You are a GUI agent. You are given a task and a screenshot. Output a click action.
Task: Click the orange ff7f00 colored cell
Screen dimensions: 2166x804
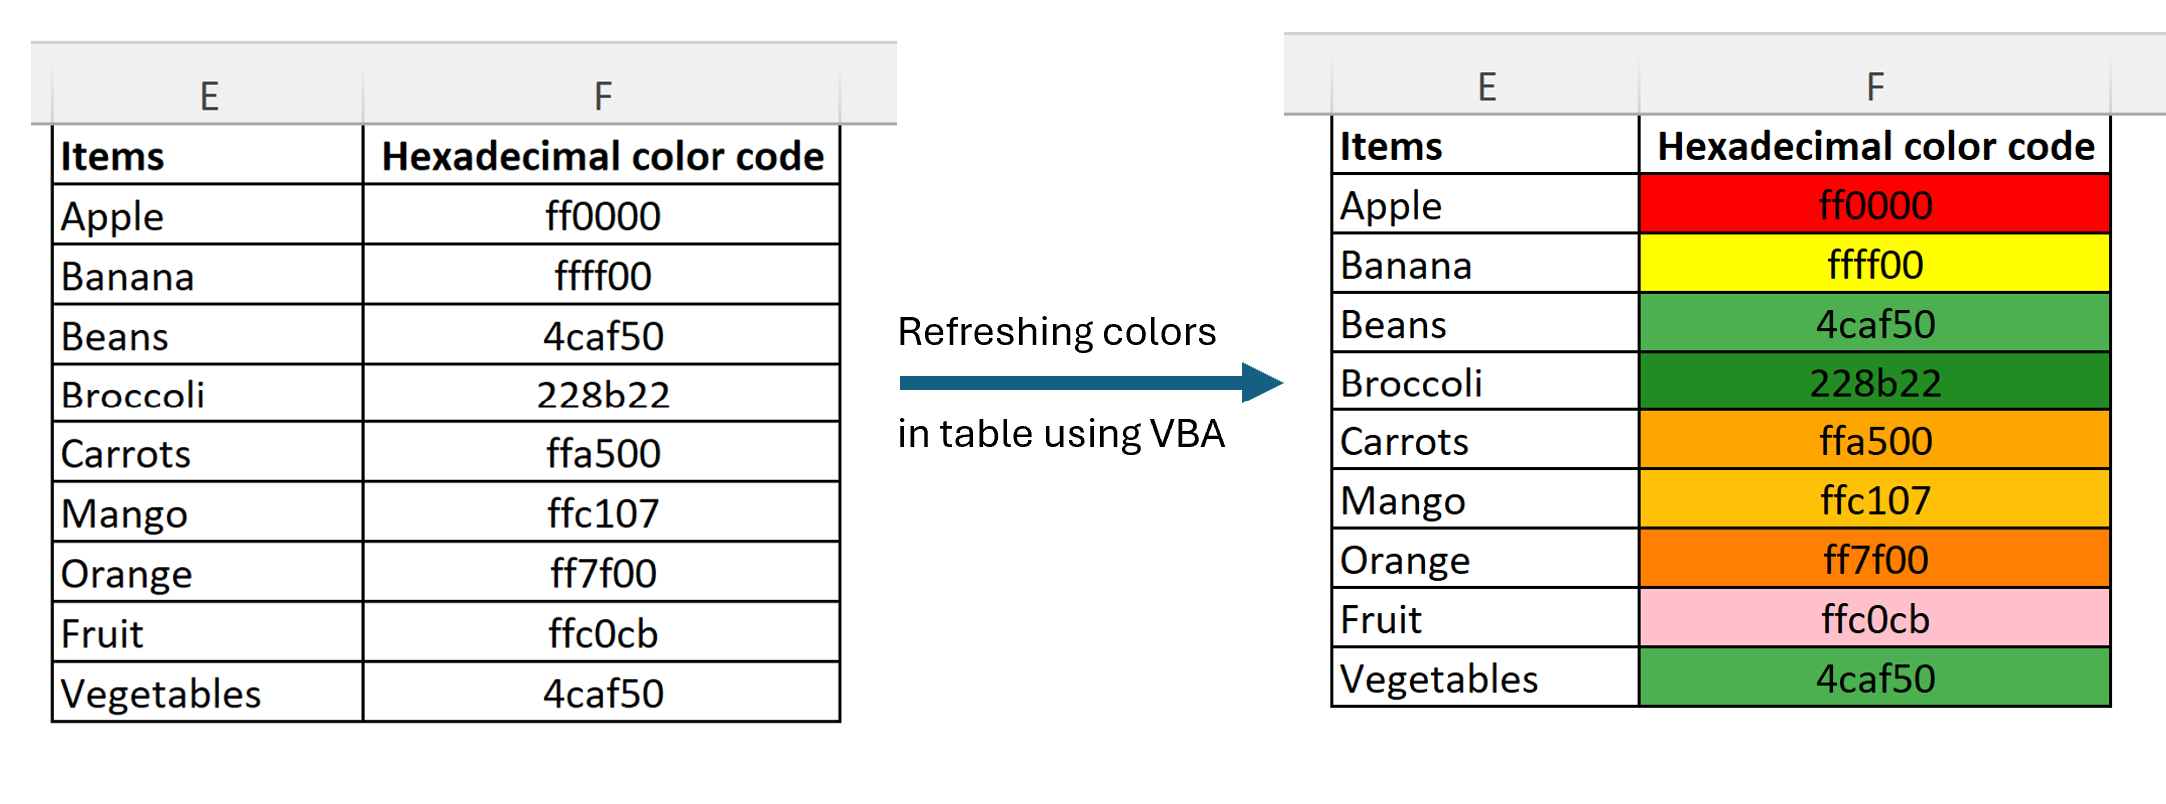[x=1874, y=560]
